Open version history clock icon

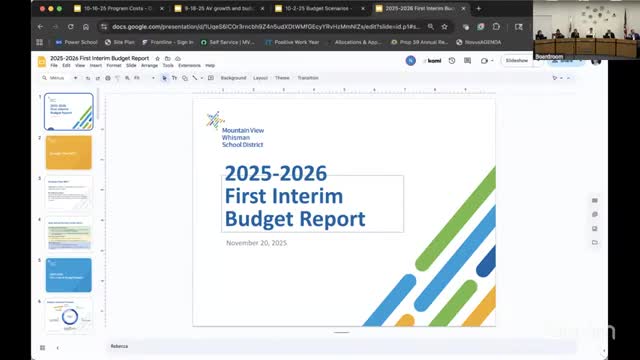pos(452,61)
